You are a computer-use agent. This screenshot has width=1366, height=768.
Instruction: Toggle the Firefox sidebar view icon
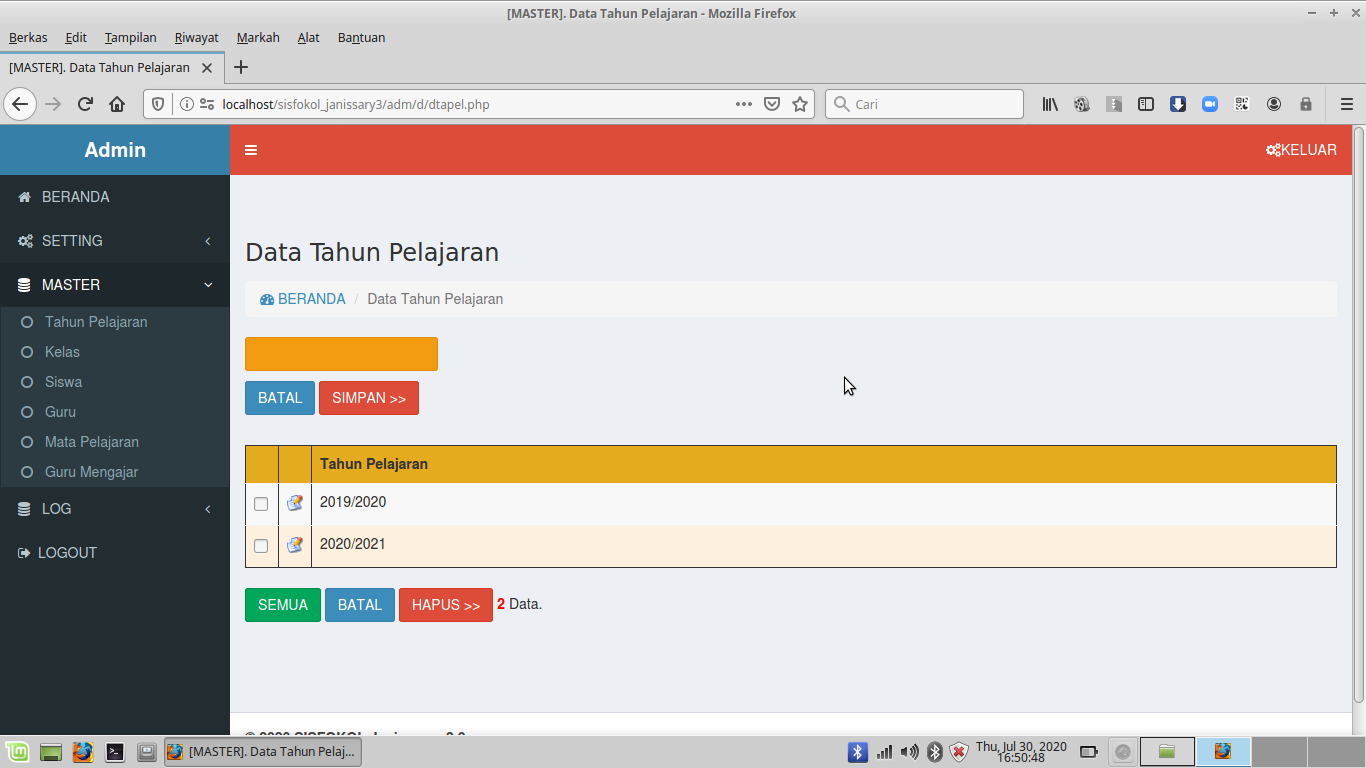point(1146,104)
